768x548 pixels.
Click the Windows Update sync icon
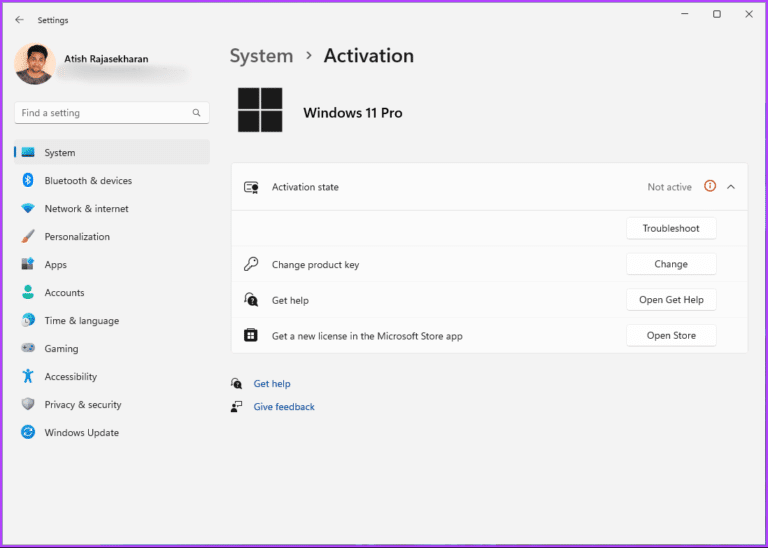[27, 433]
